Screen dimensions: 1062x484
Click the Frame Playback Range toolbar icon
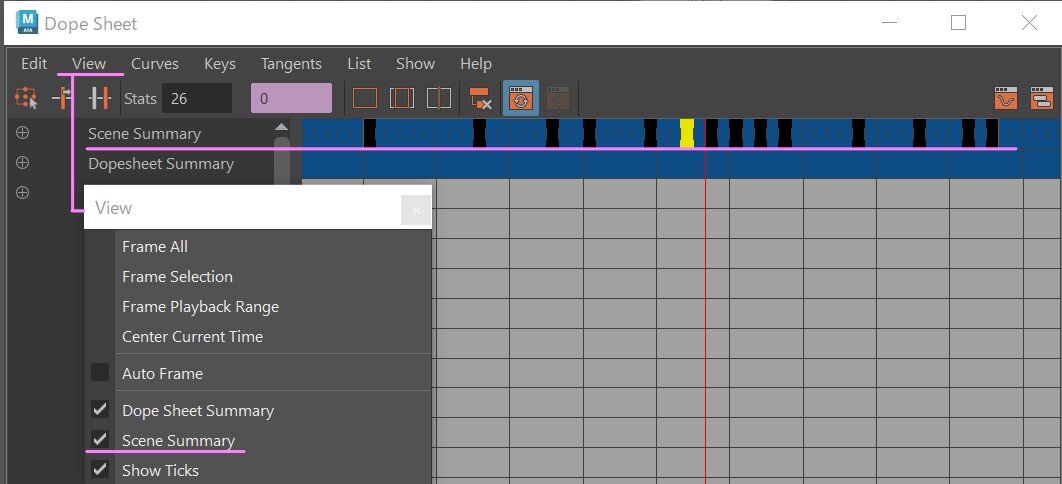pos(402,98)
